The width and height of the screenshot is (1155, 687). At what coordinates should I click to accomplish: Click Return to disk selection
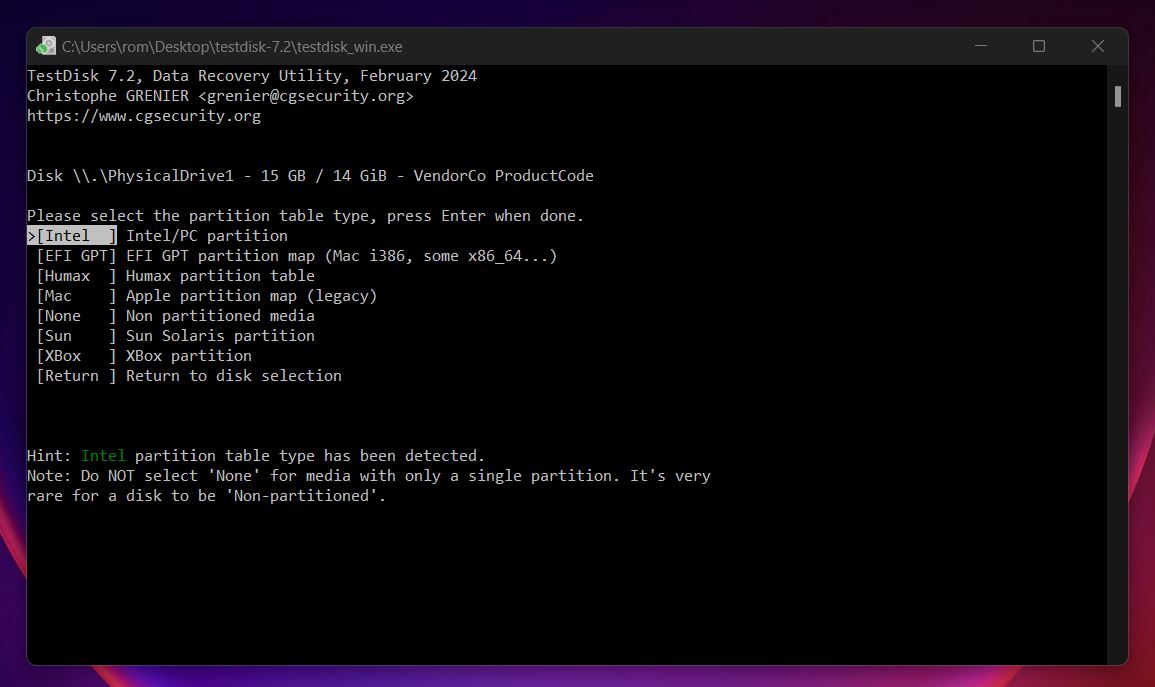coord(189,376)
